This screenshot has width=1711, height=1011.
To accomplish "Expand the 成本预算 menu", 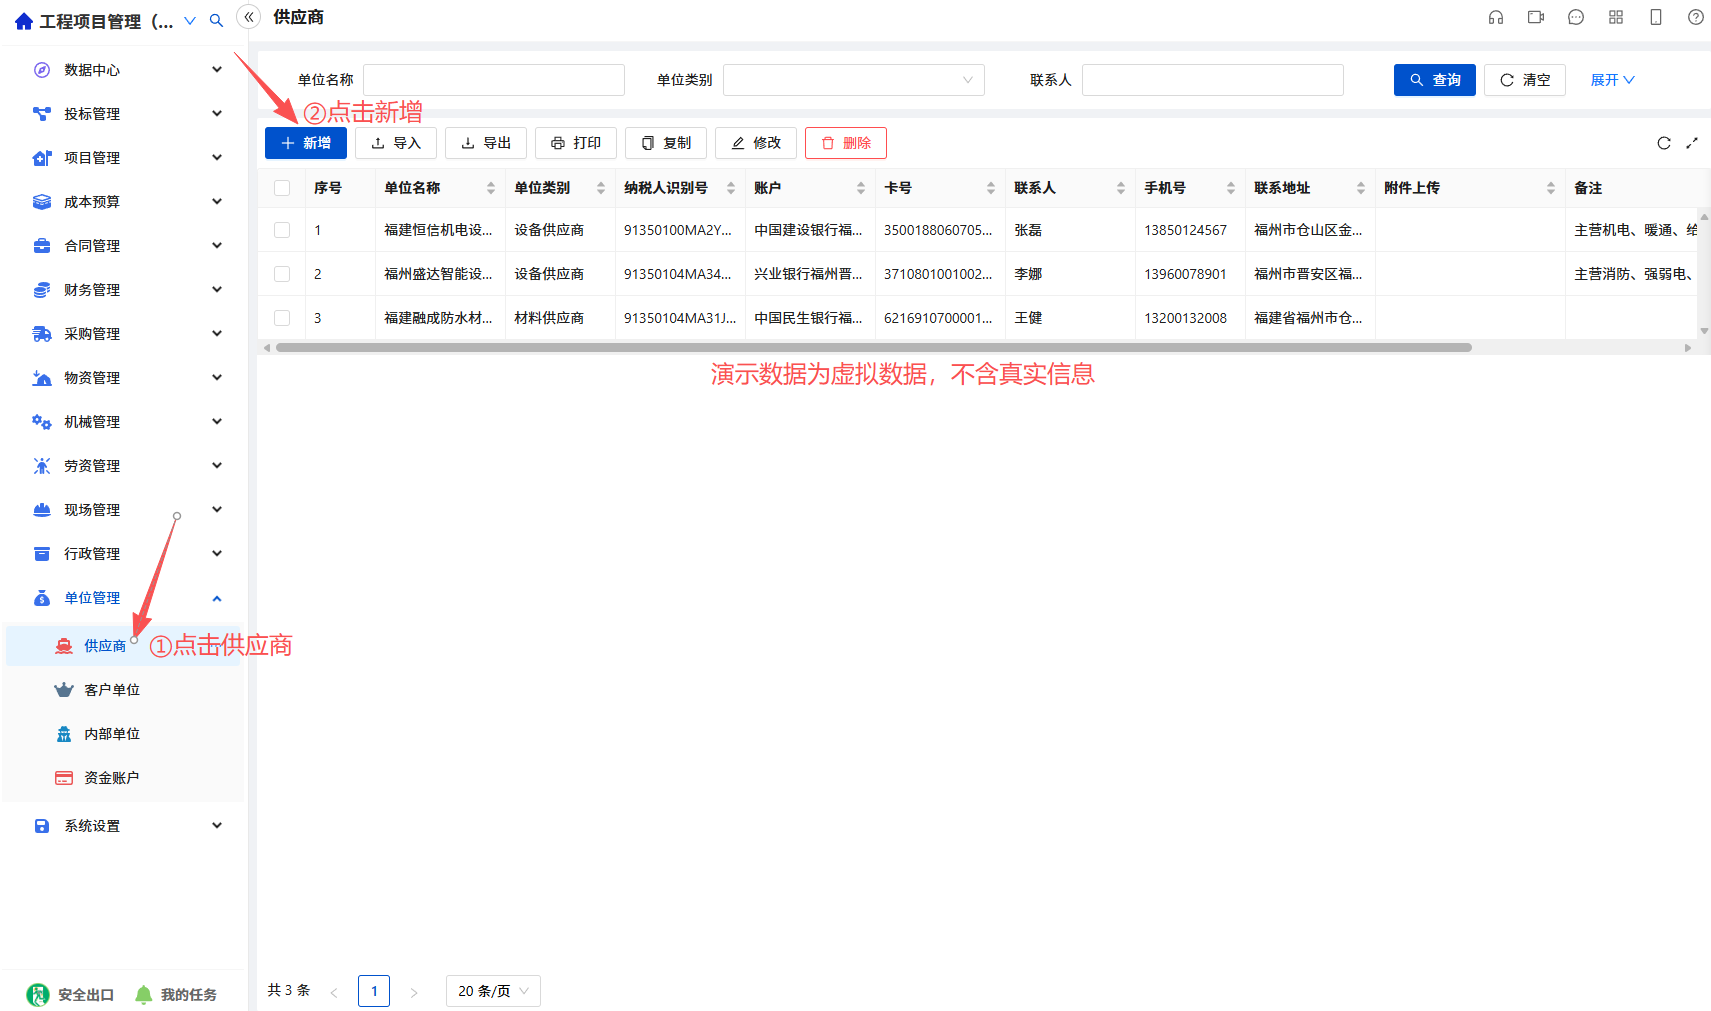I will pos(124,202).
